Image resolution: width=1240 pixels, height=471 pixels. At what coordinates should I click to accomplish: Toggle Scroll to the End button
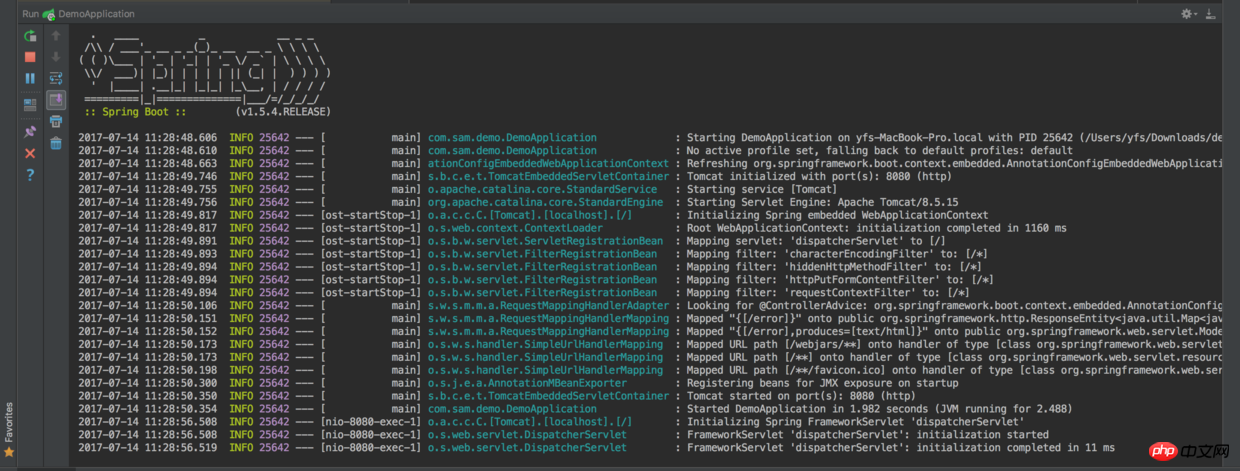[56, 100]
